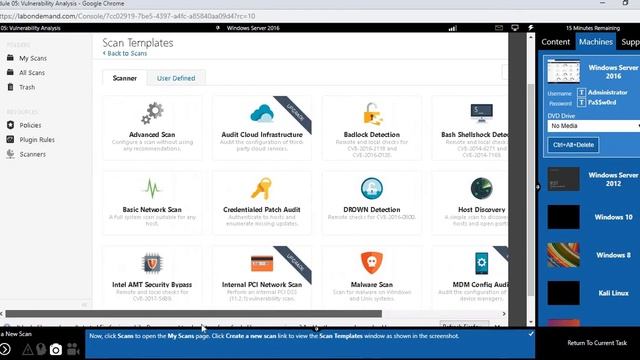Click the All Scans folder icon
Image resolution: width=640 pixels, height=360 pixels.
click(x=10, y=72)
